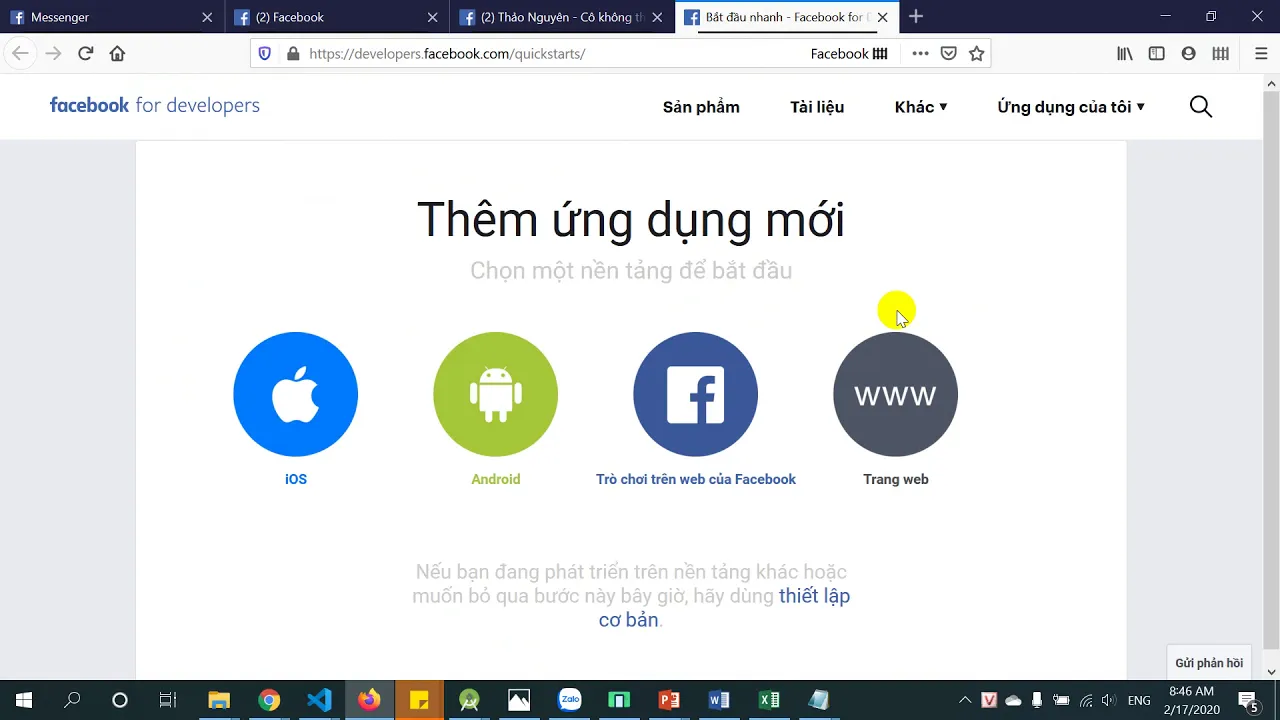Open a new browser tab
Viewport: 1280px width, 720px height.
(916, 17)
